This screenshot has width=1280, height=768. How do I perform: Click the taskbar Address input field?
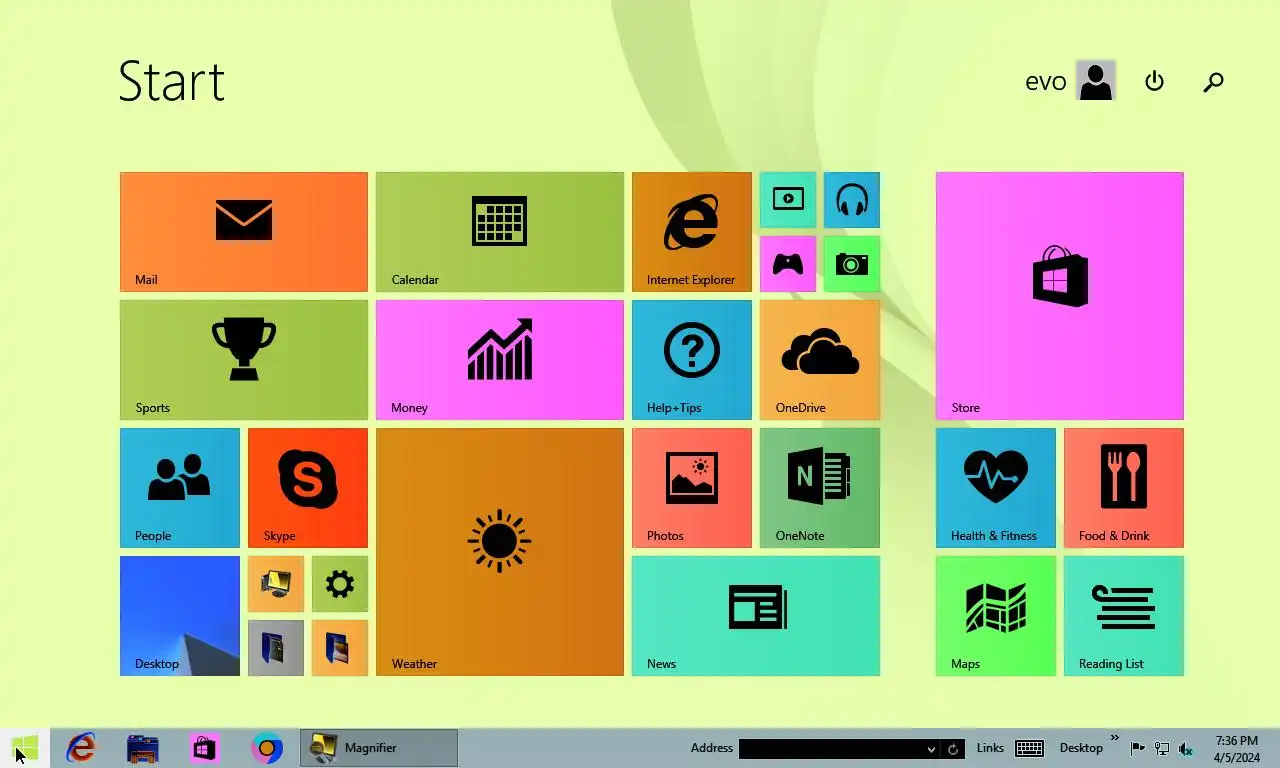pos(830,749)
